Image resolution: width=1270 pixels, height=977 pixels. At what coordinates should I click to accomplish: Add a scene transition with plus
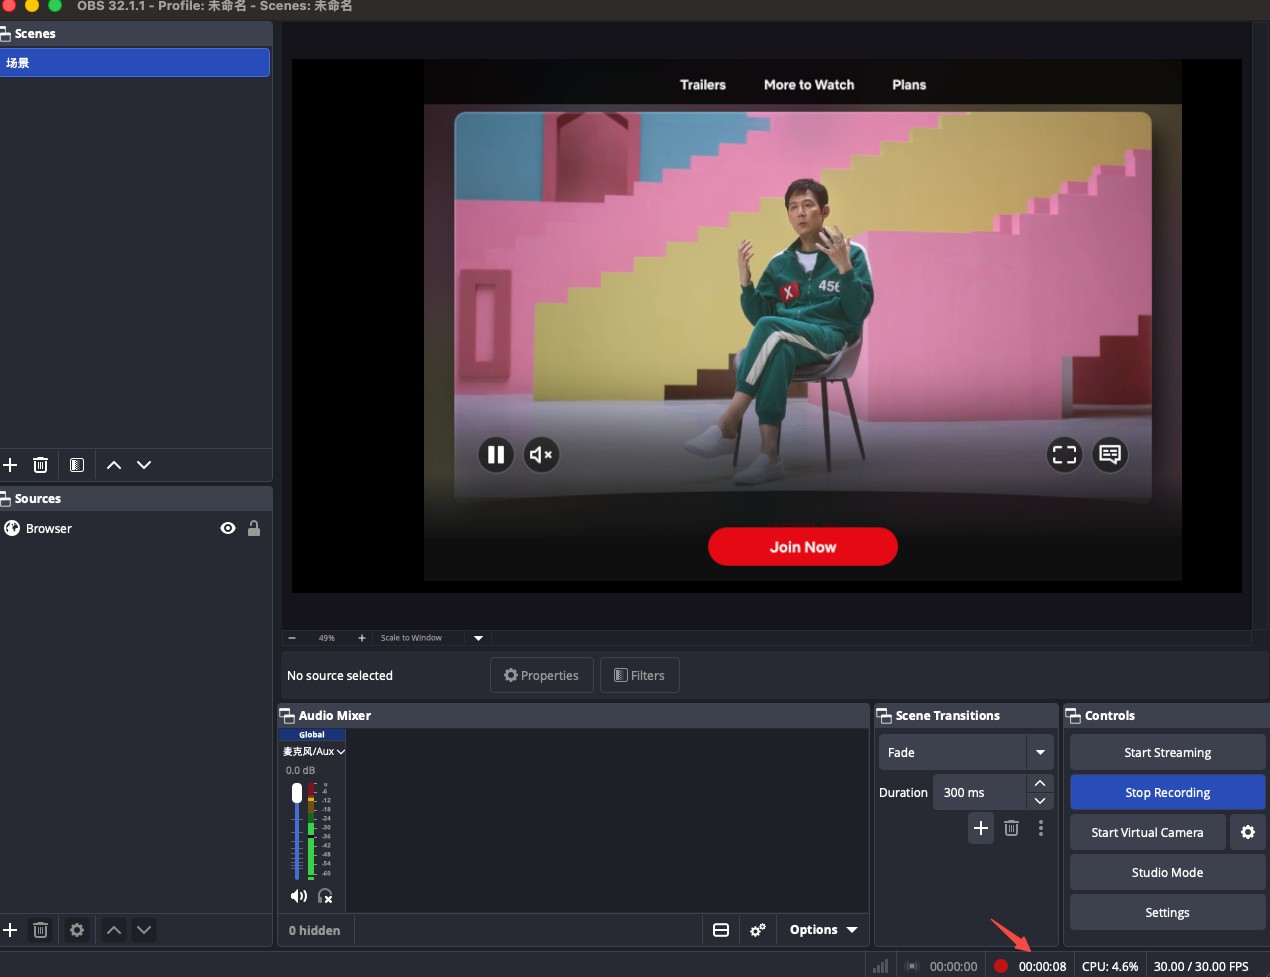click(981, 828)
